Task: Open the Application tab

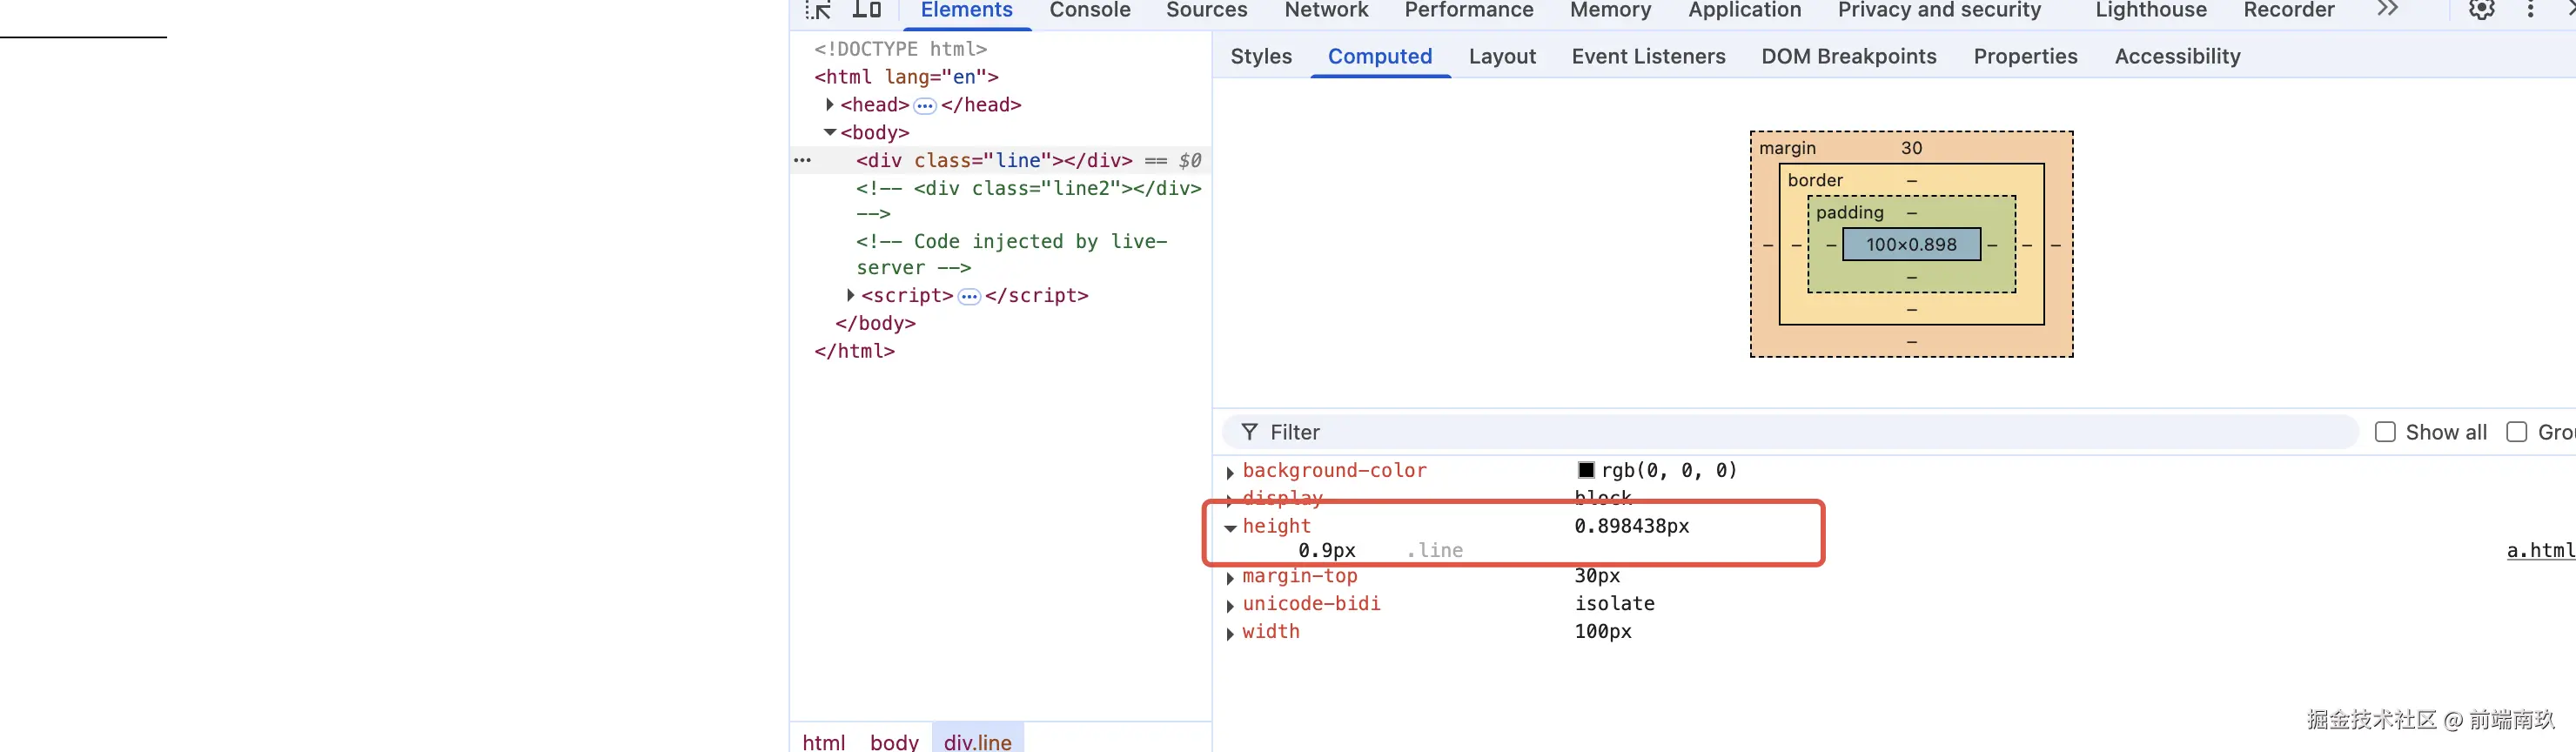Action: click(1744, 10)
